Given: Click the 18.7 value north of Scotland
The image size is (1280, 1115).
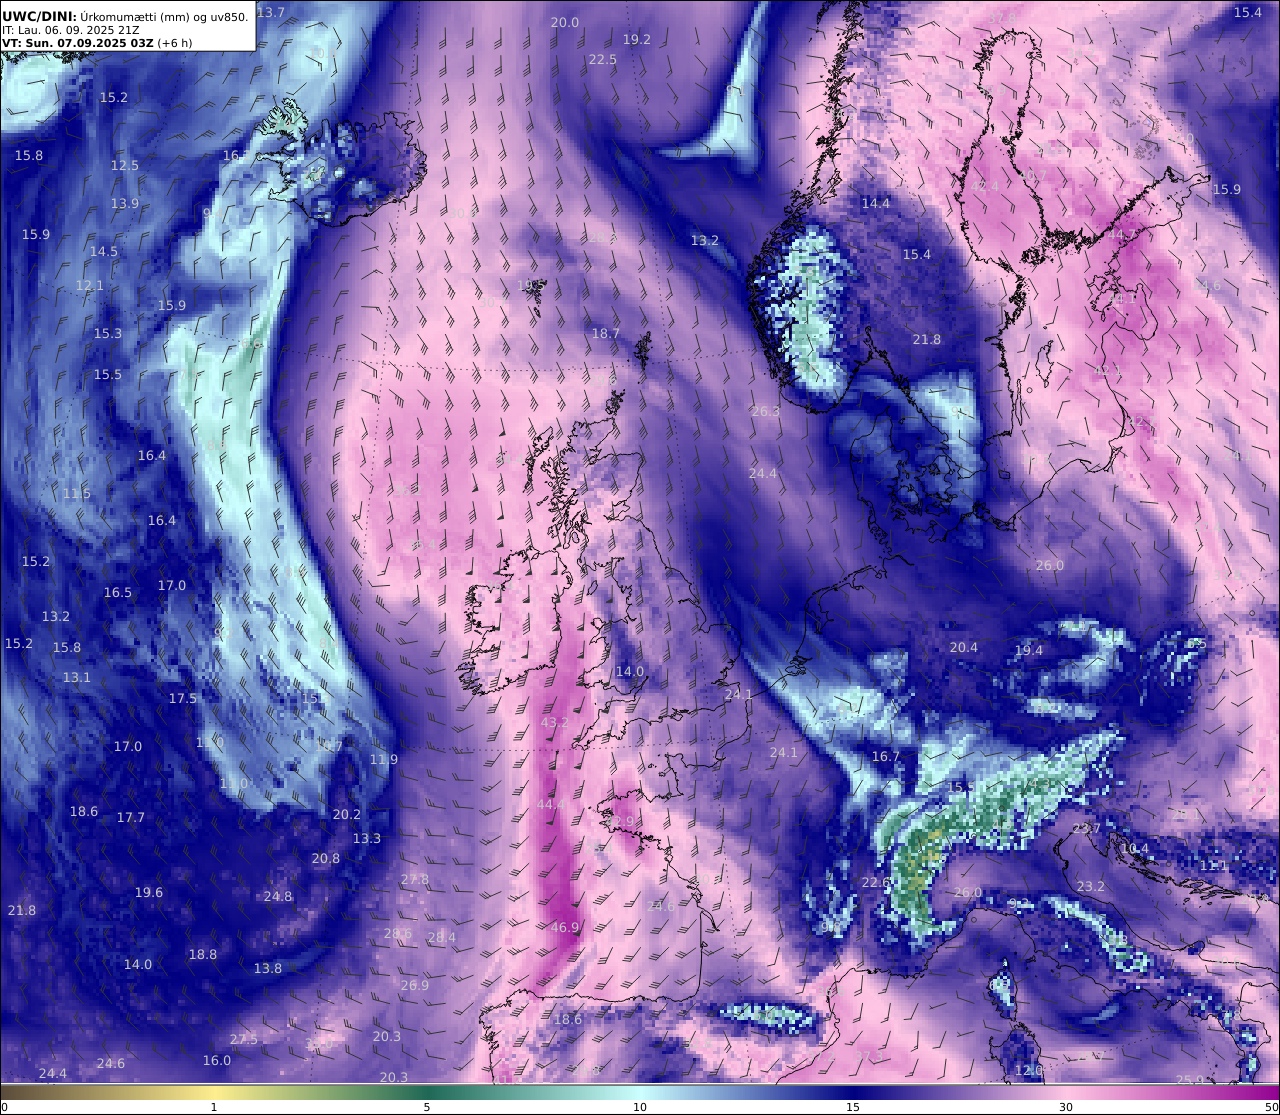Looking at the screenshot, I should point(606,333).
